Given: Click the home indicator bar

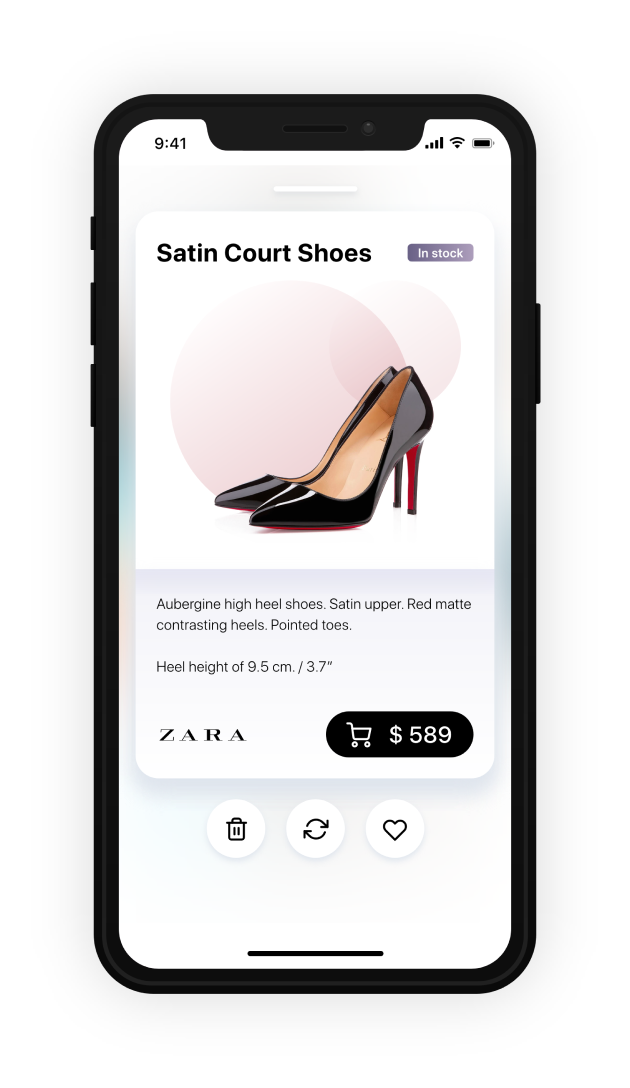Looking at the screenshot, I should click(x=315, y=953).
